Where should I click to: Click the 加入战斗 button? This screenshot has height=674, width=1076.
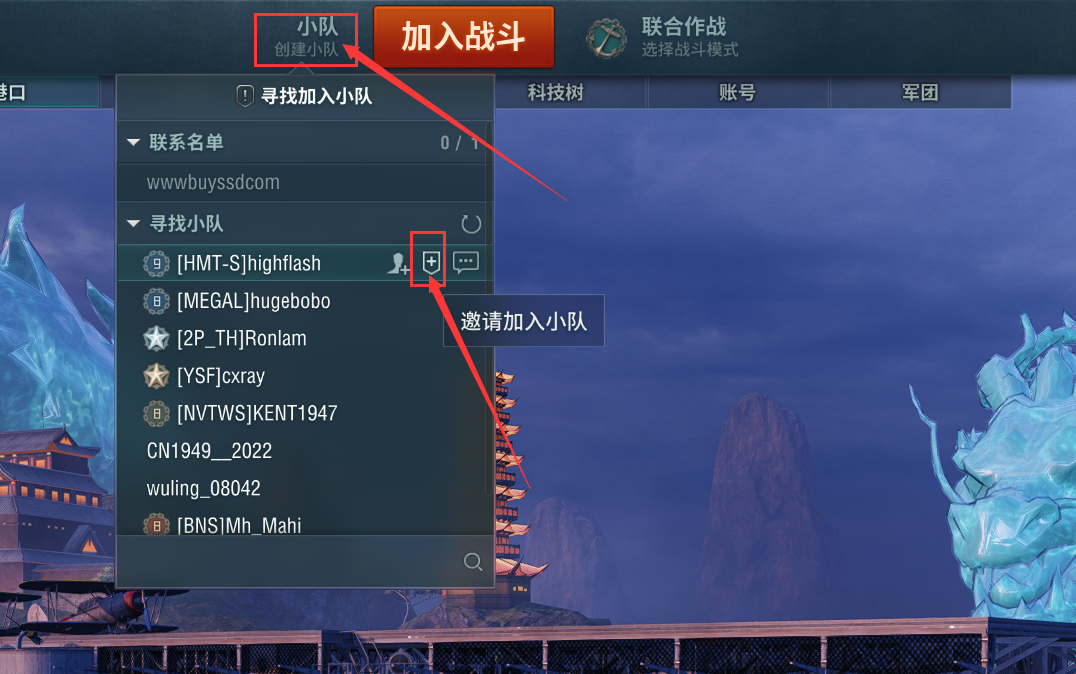pyautogui.click(x=464, y=37)
